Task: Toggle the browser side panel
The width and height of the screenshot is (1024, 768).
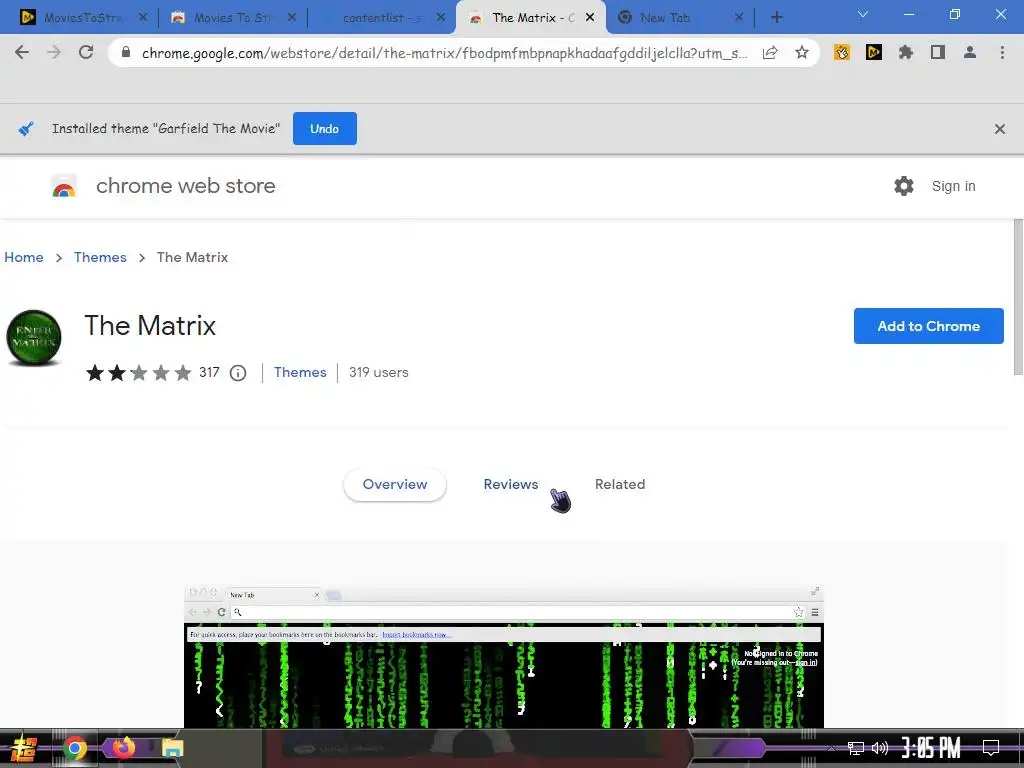Action: click(938, 52)
